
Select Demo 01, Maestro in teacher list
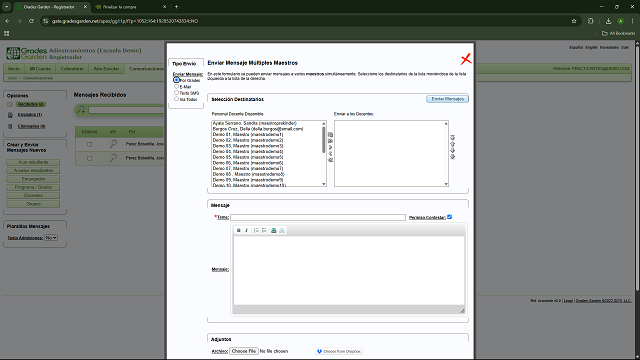(248, 135)
